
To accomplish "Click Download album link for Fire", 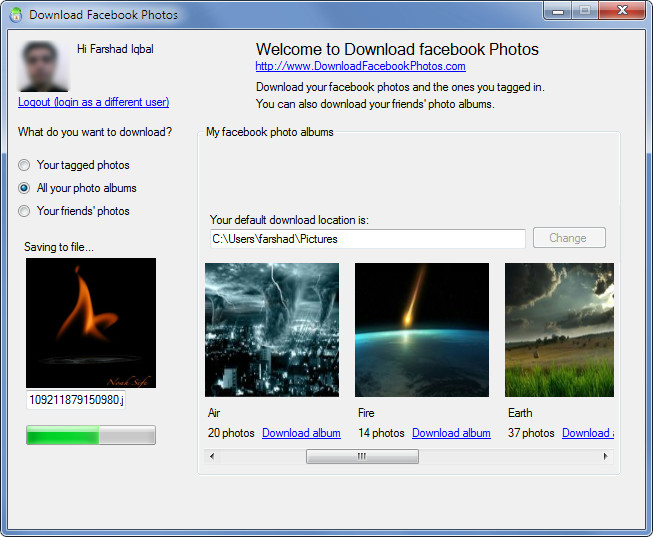I will (451, 433).
